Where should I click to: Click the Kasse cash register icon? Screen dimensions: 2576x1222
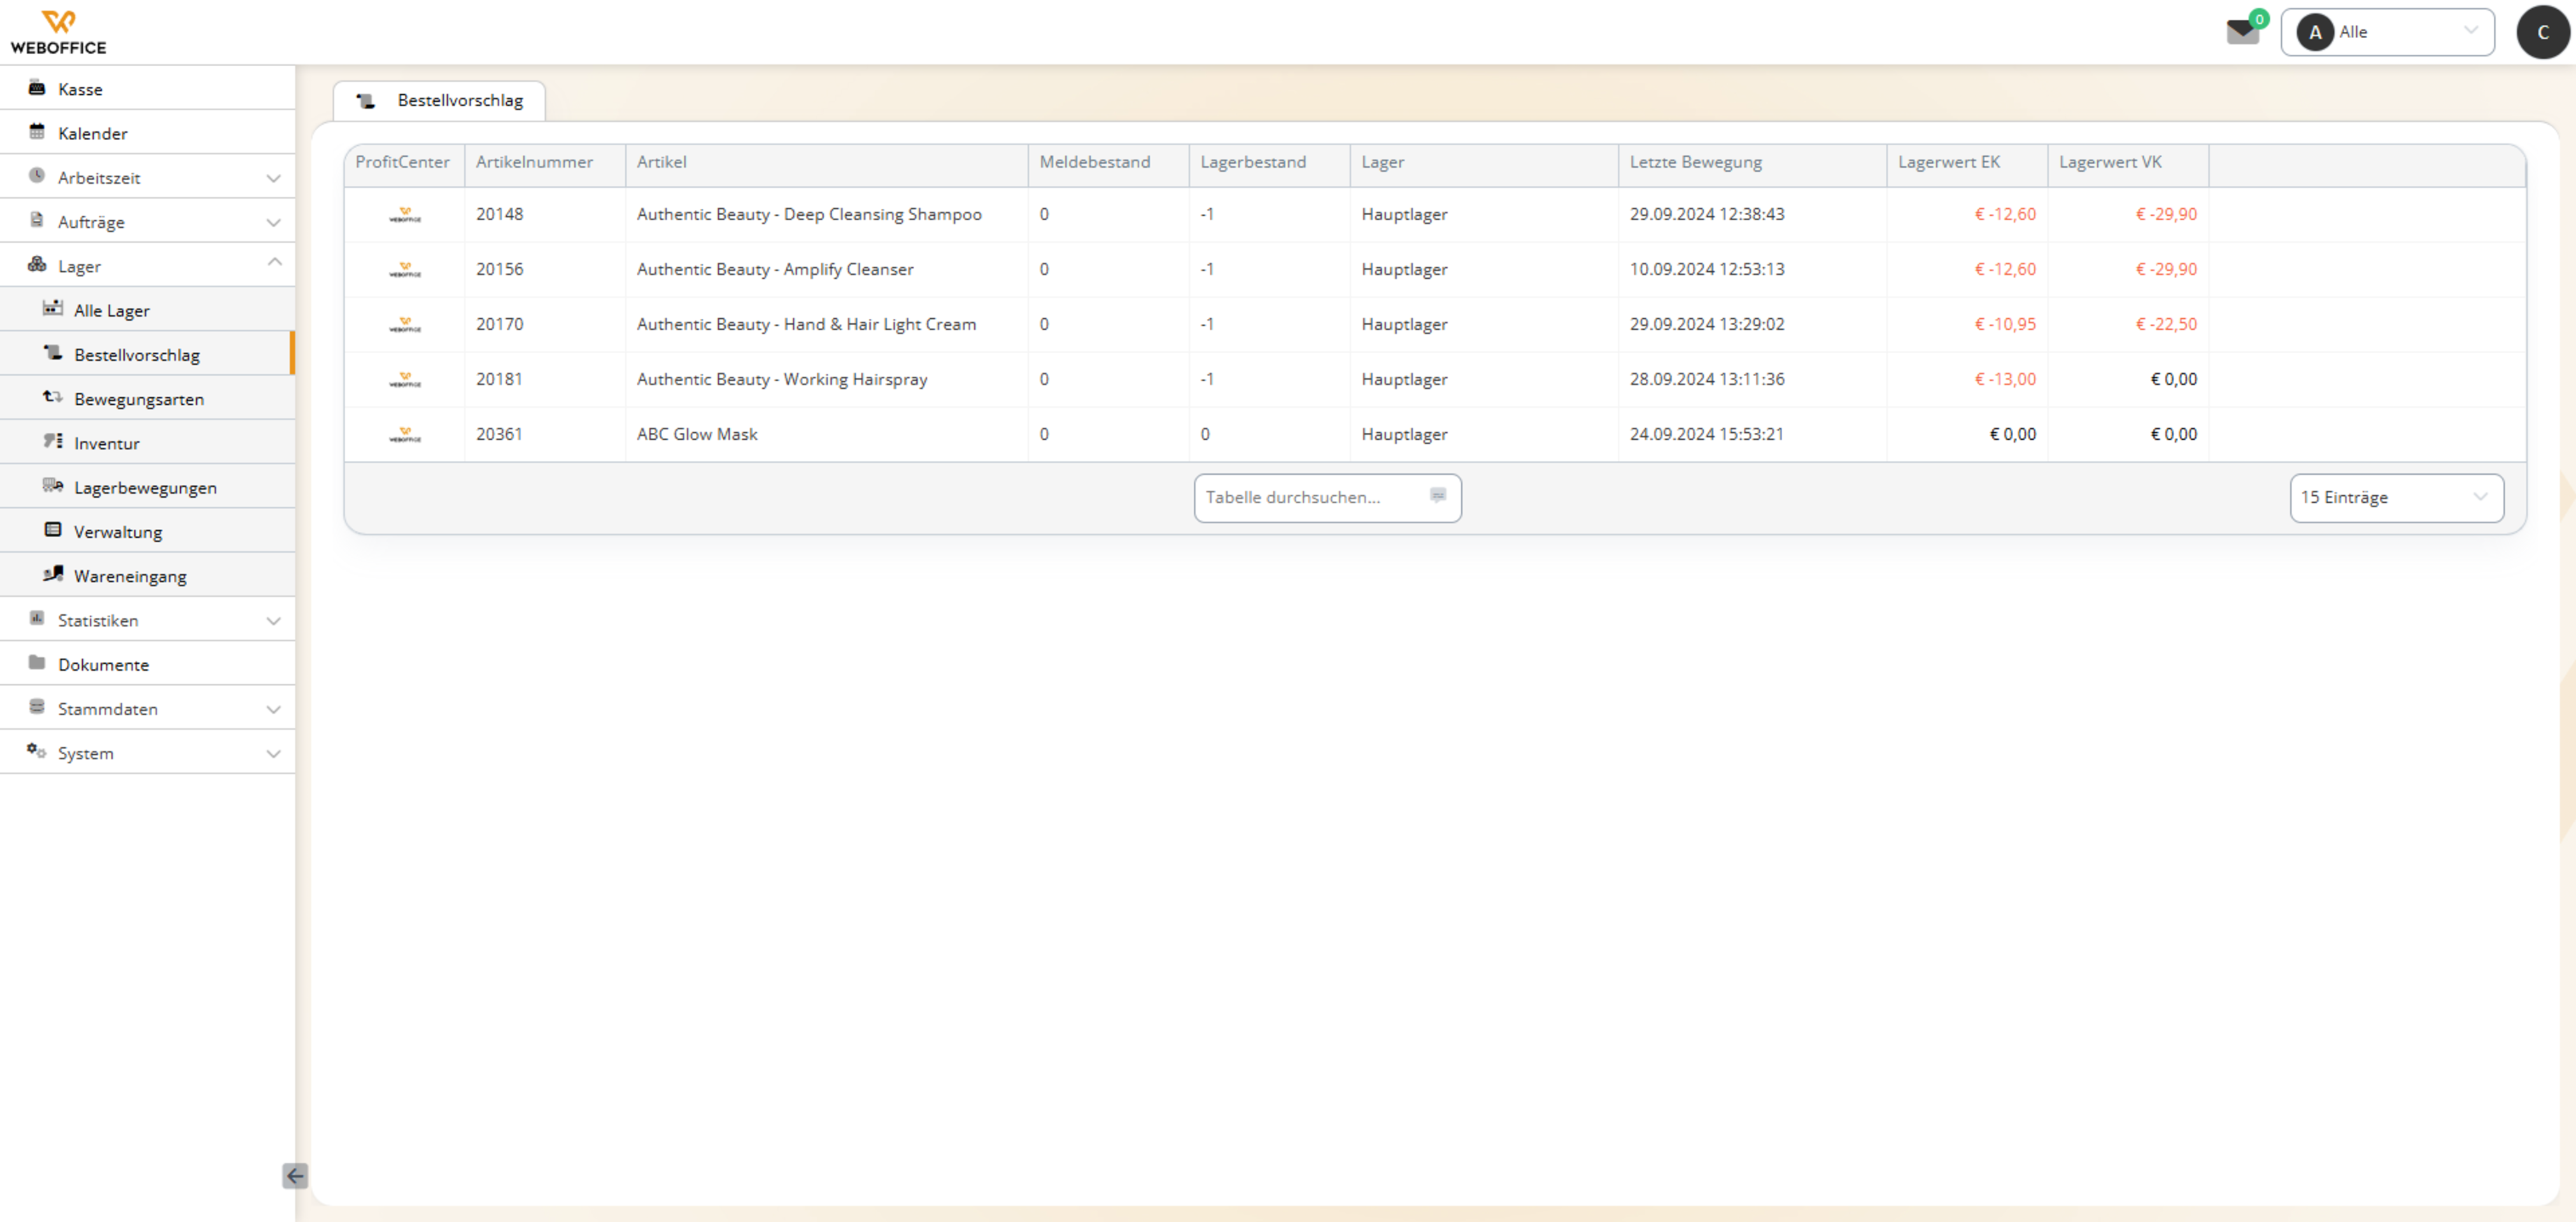click(x=37, y=88)
